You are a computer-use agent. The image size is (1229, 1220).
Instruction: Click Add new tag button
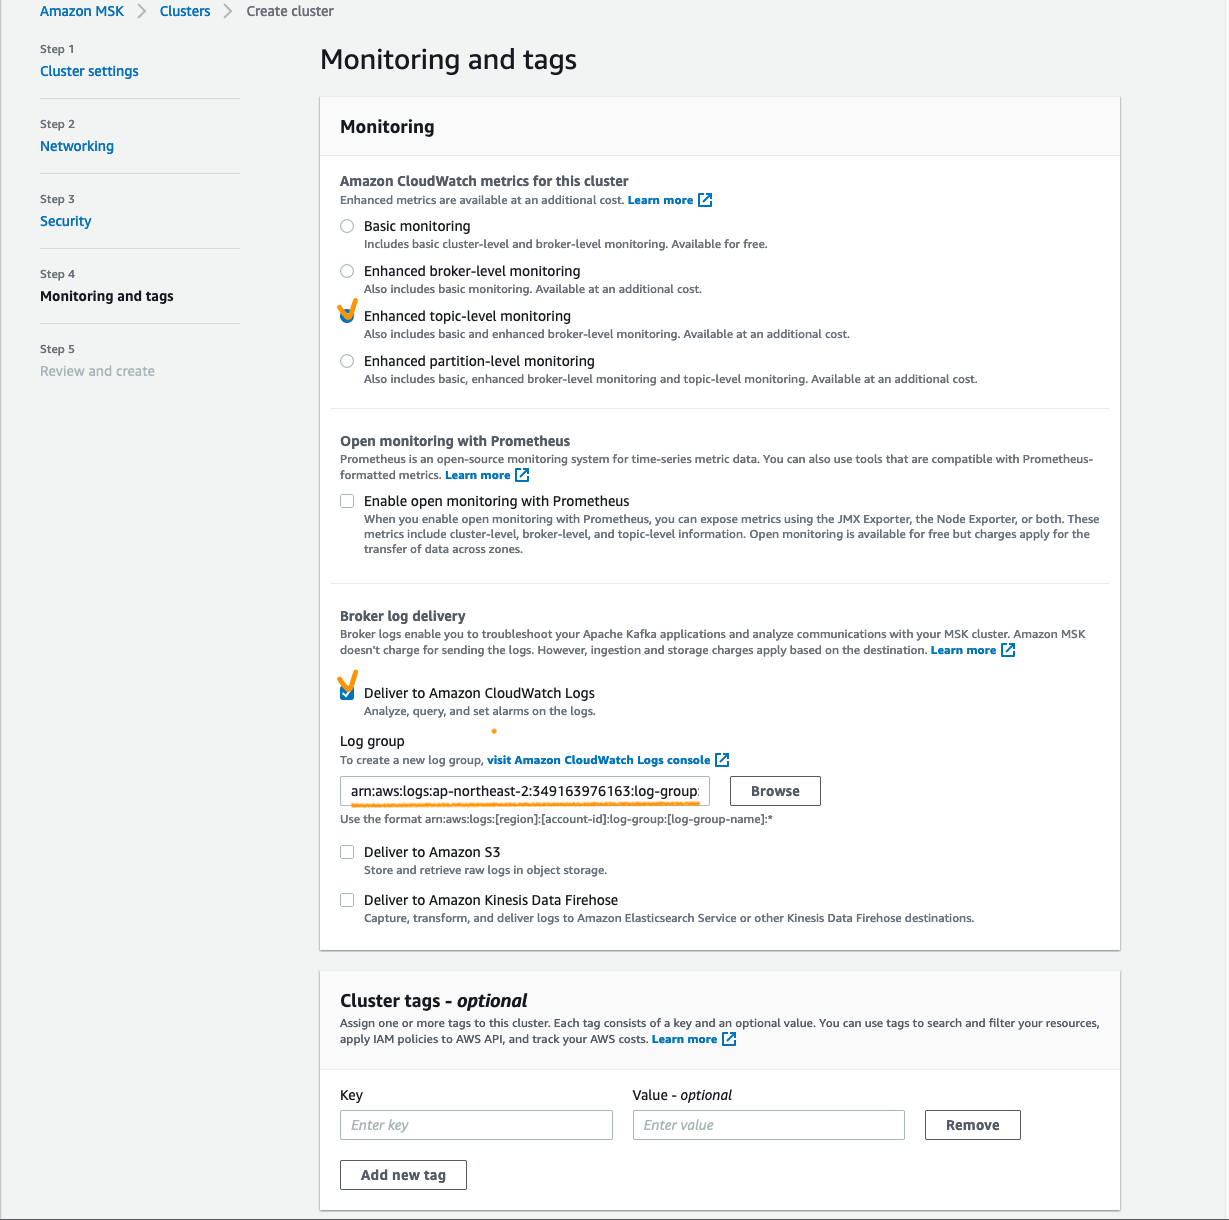point(403,1175)
